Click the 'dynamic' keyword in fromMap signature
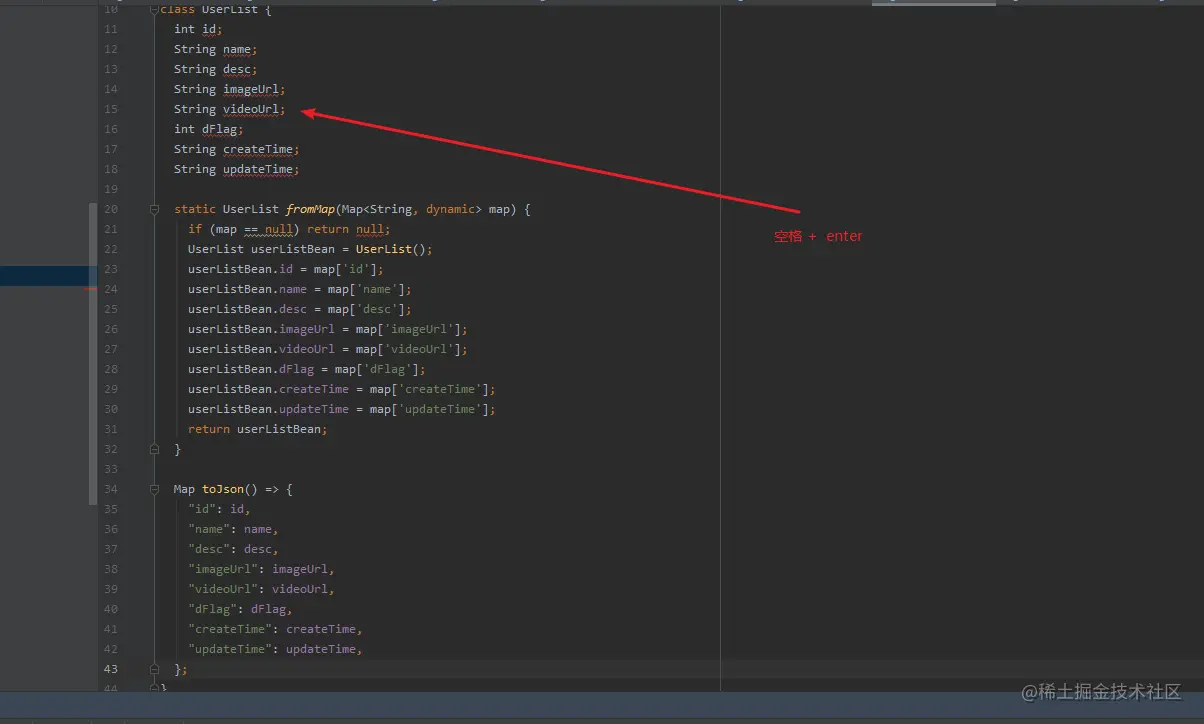1204x724 pixels. click(x=450, y=209)
